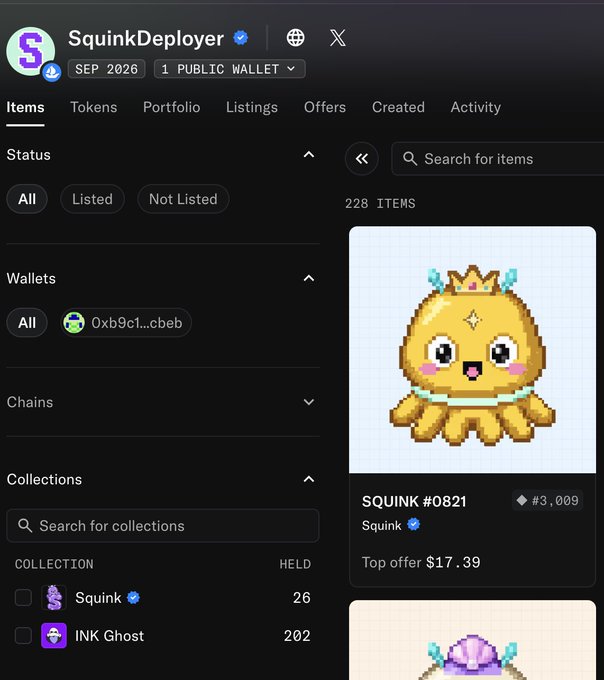Click the INK Ghost collection name
Screen dimensions: 604x680
pos(110,636)
